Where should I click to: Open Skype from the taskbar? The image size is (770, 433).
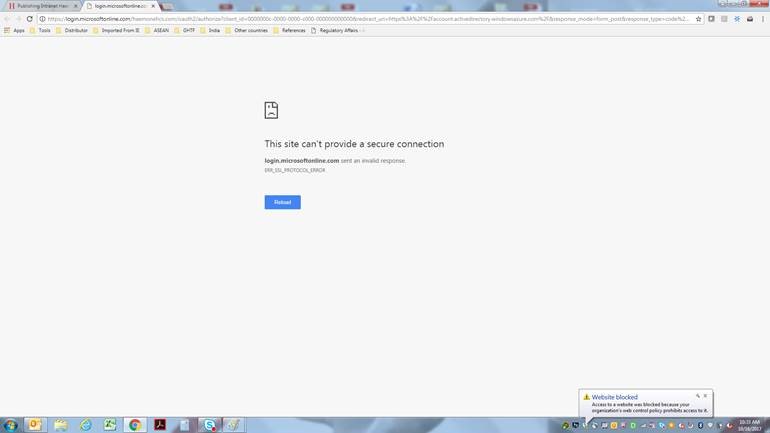tap(209, 425)
